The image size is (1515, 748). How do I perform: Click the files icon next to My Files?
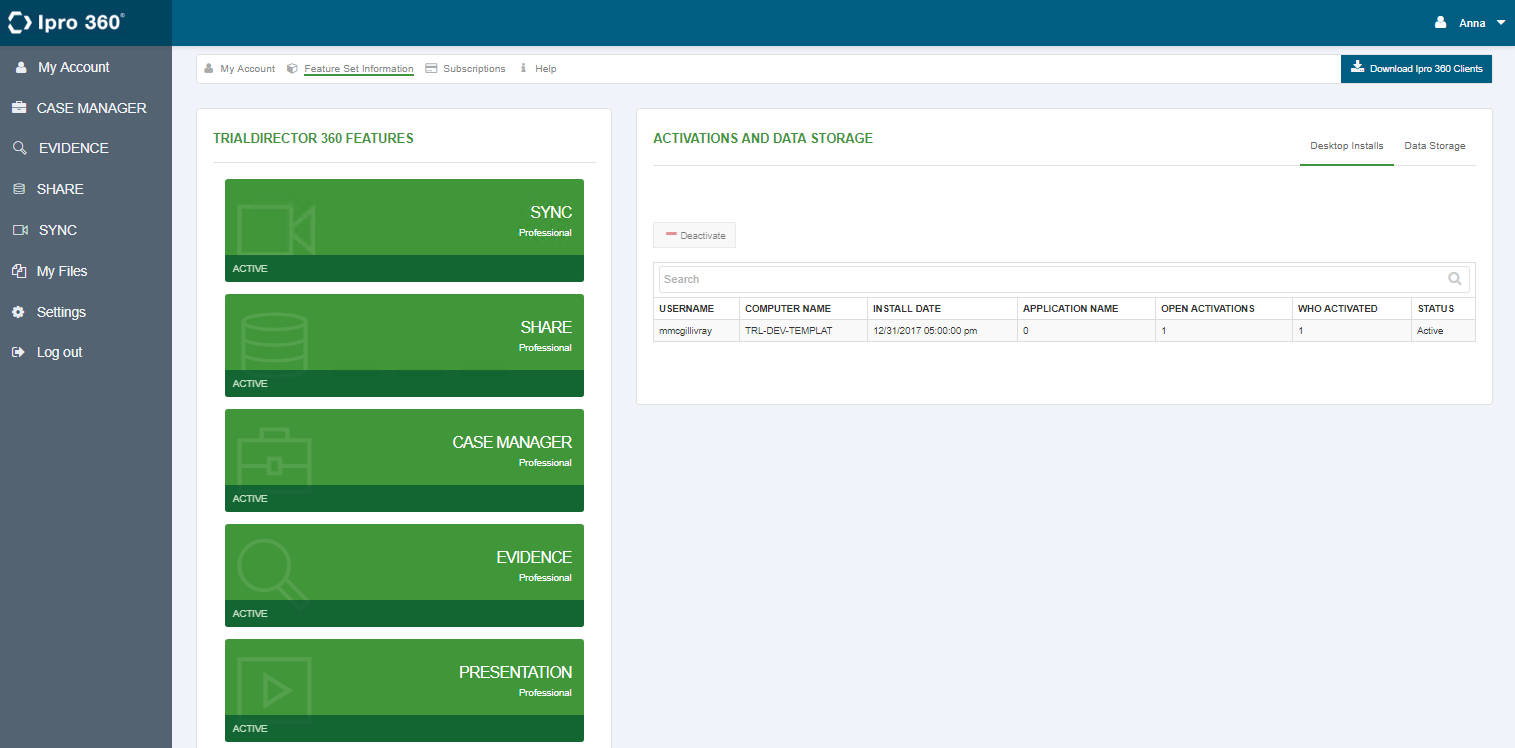tap(18, 271)
